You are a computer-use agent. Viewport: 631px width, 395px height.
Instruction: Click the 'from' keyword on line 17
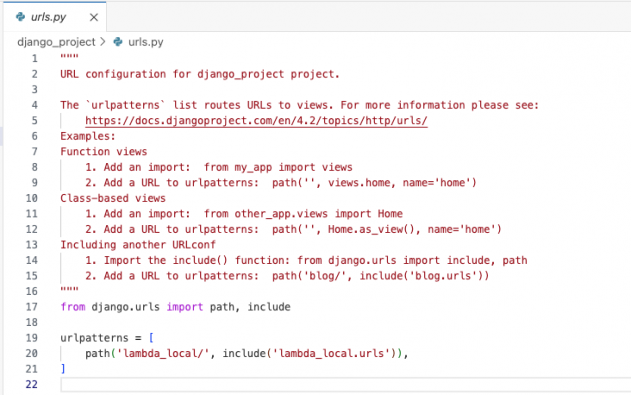tap(73, 307)
